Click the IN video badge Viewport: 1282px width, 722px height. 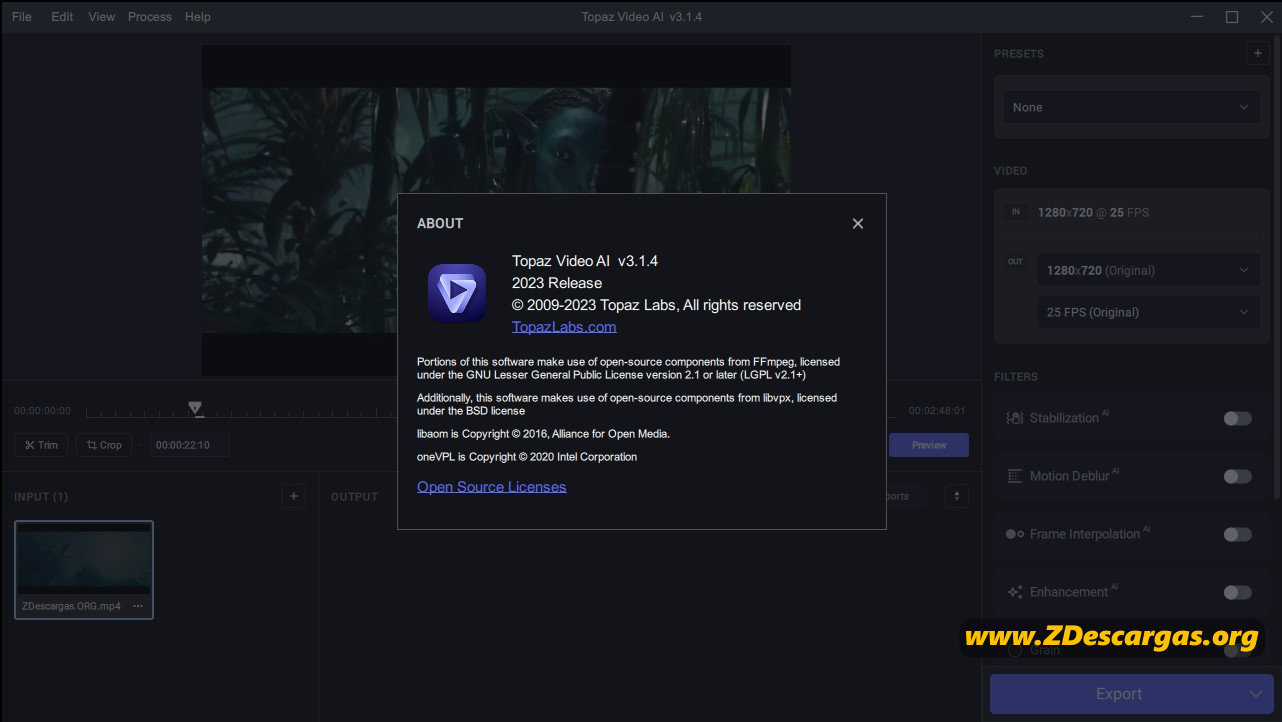(1016, 212)
